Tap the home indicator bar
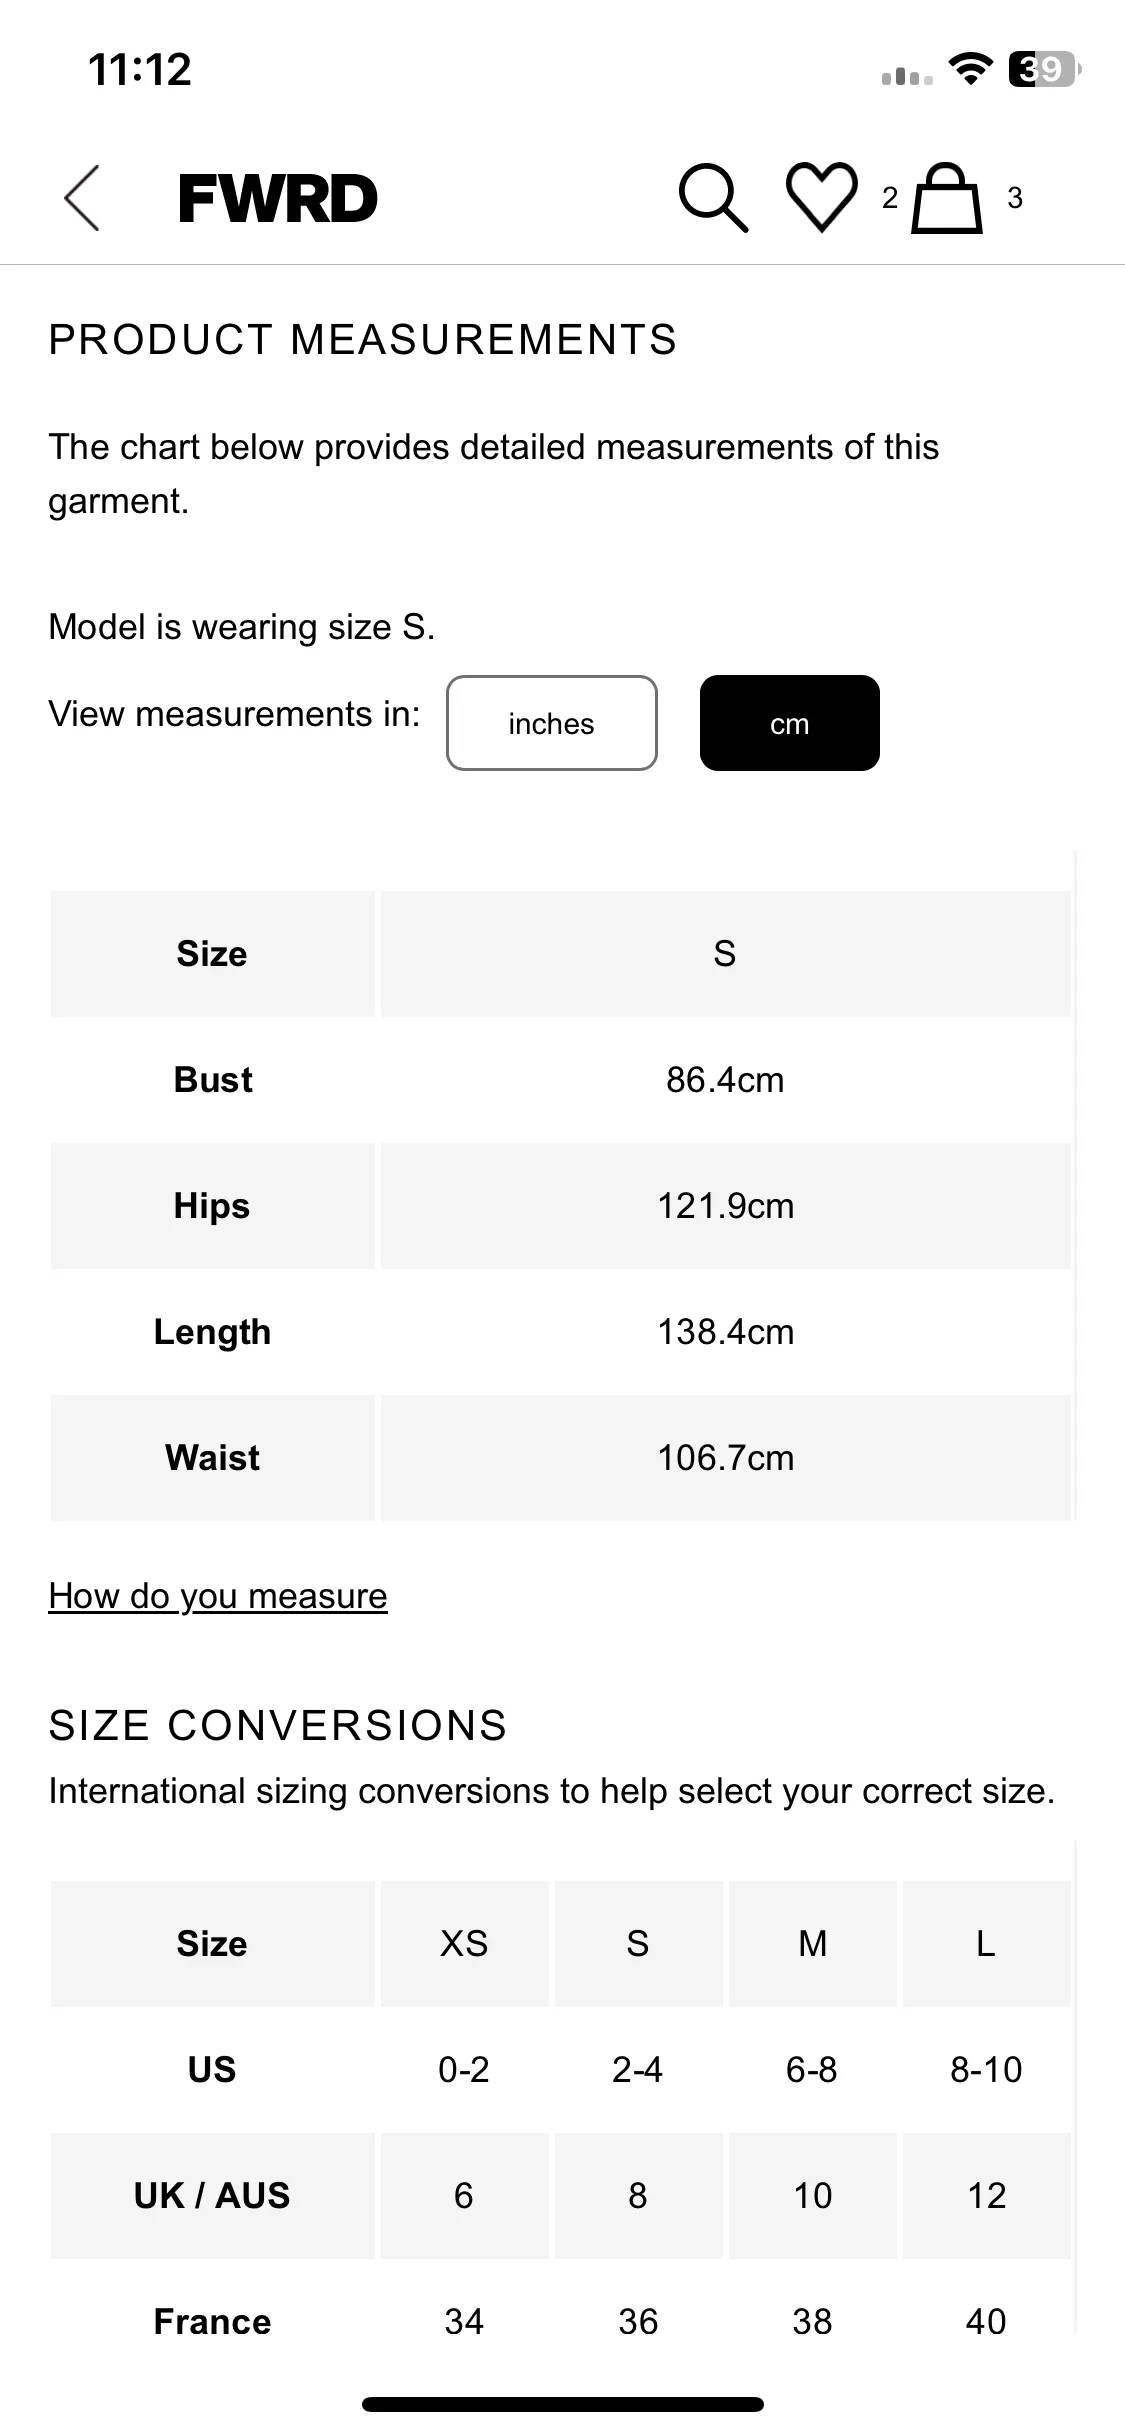 point(563,2404)
